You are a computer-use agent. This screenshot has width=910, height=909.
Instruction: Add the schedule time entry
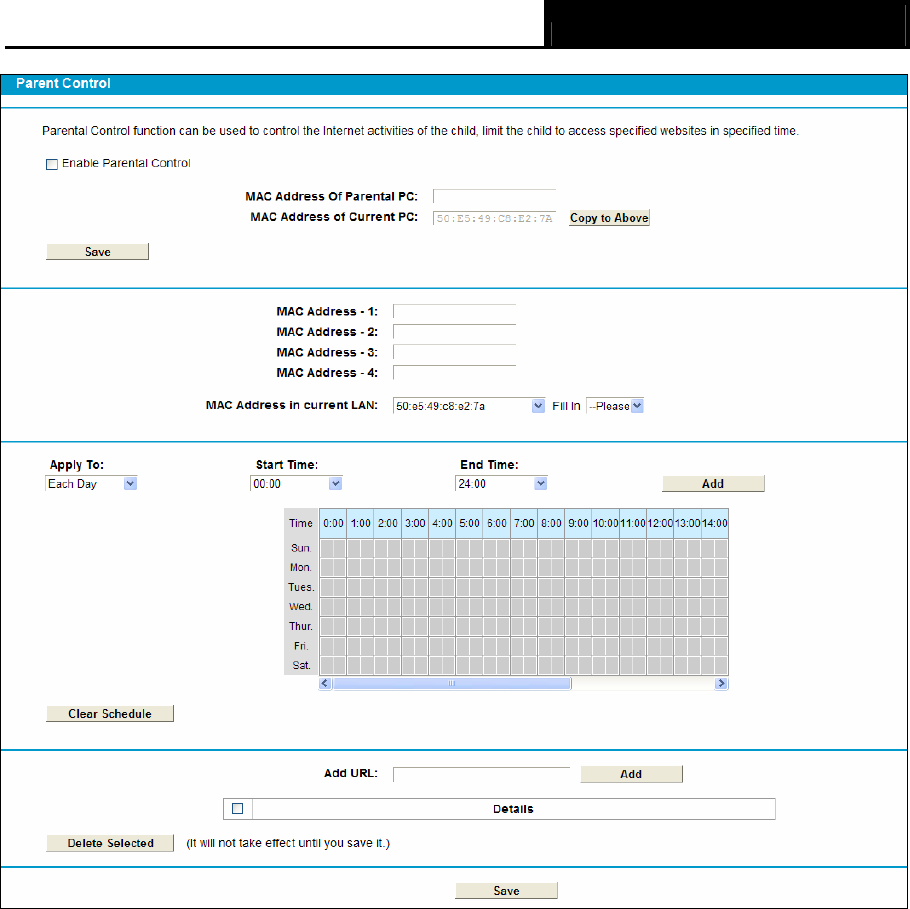point(712,484)
